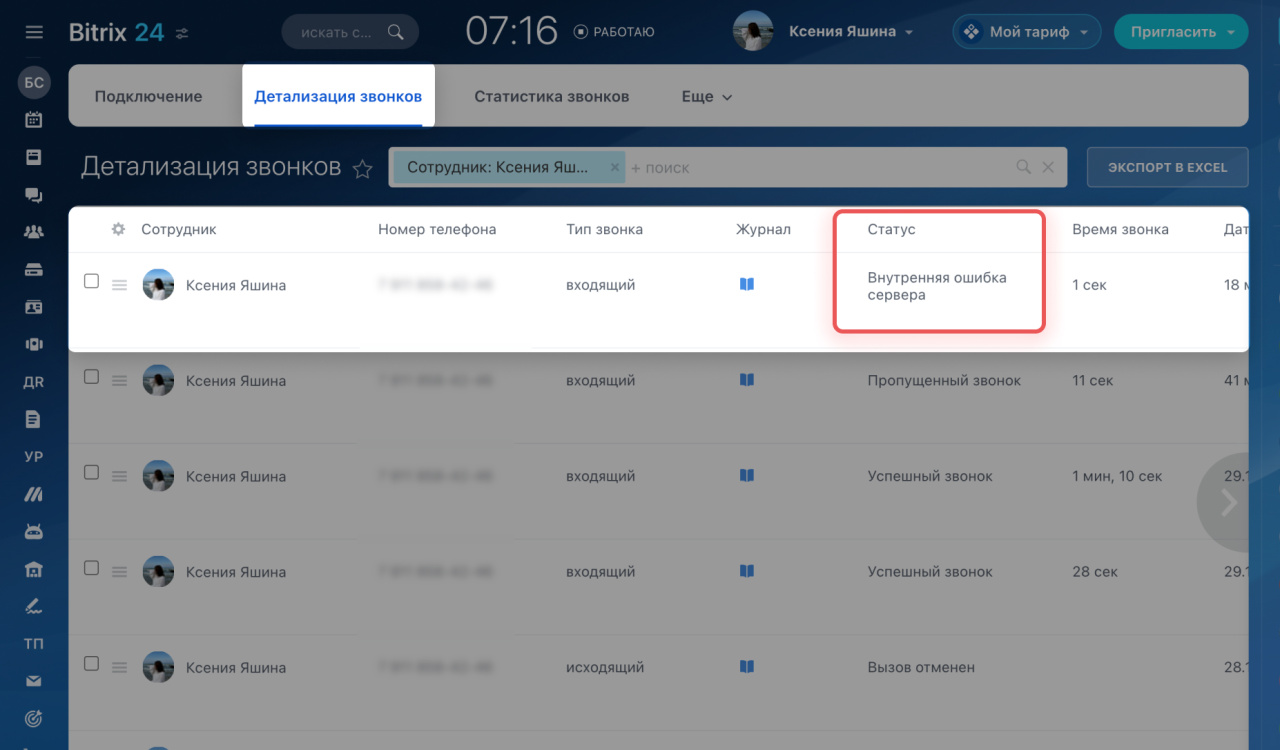The width and height of the screenshot is (1280, 750).
Task: Open the УР sidebar item
Action: click(34, 457)
